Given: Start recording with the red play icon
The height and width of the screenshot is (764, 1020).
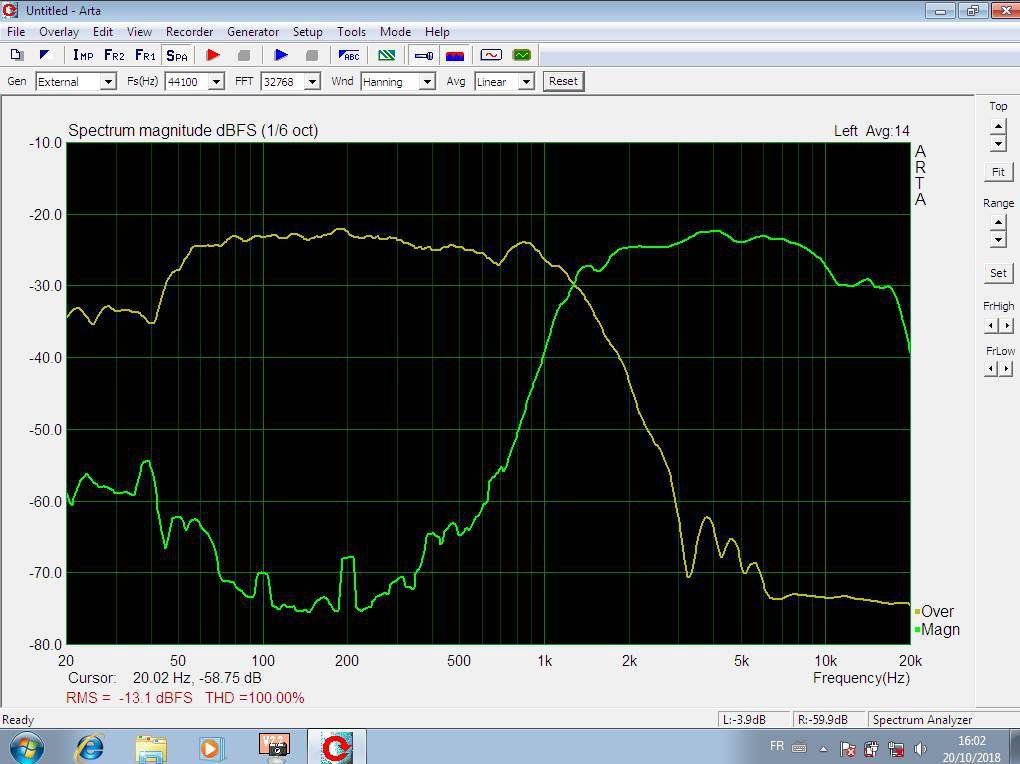Looking at the screenshot, I should [213, 55].
